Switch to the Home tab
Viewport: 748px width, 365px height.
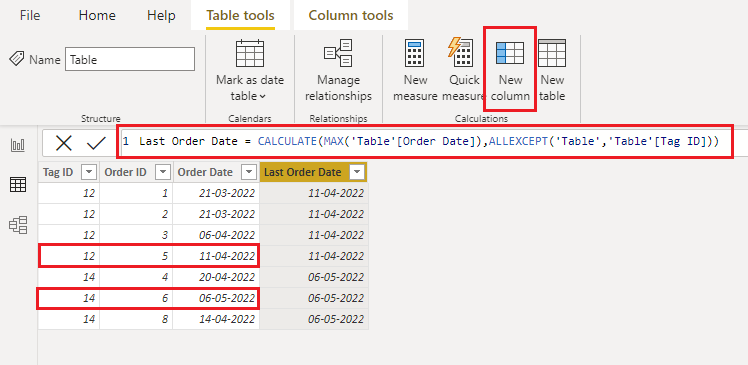[x=97, y=15]
